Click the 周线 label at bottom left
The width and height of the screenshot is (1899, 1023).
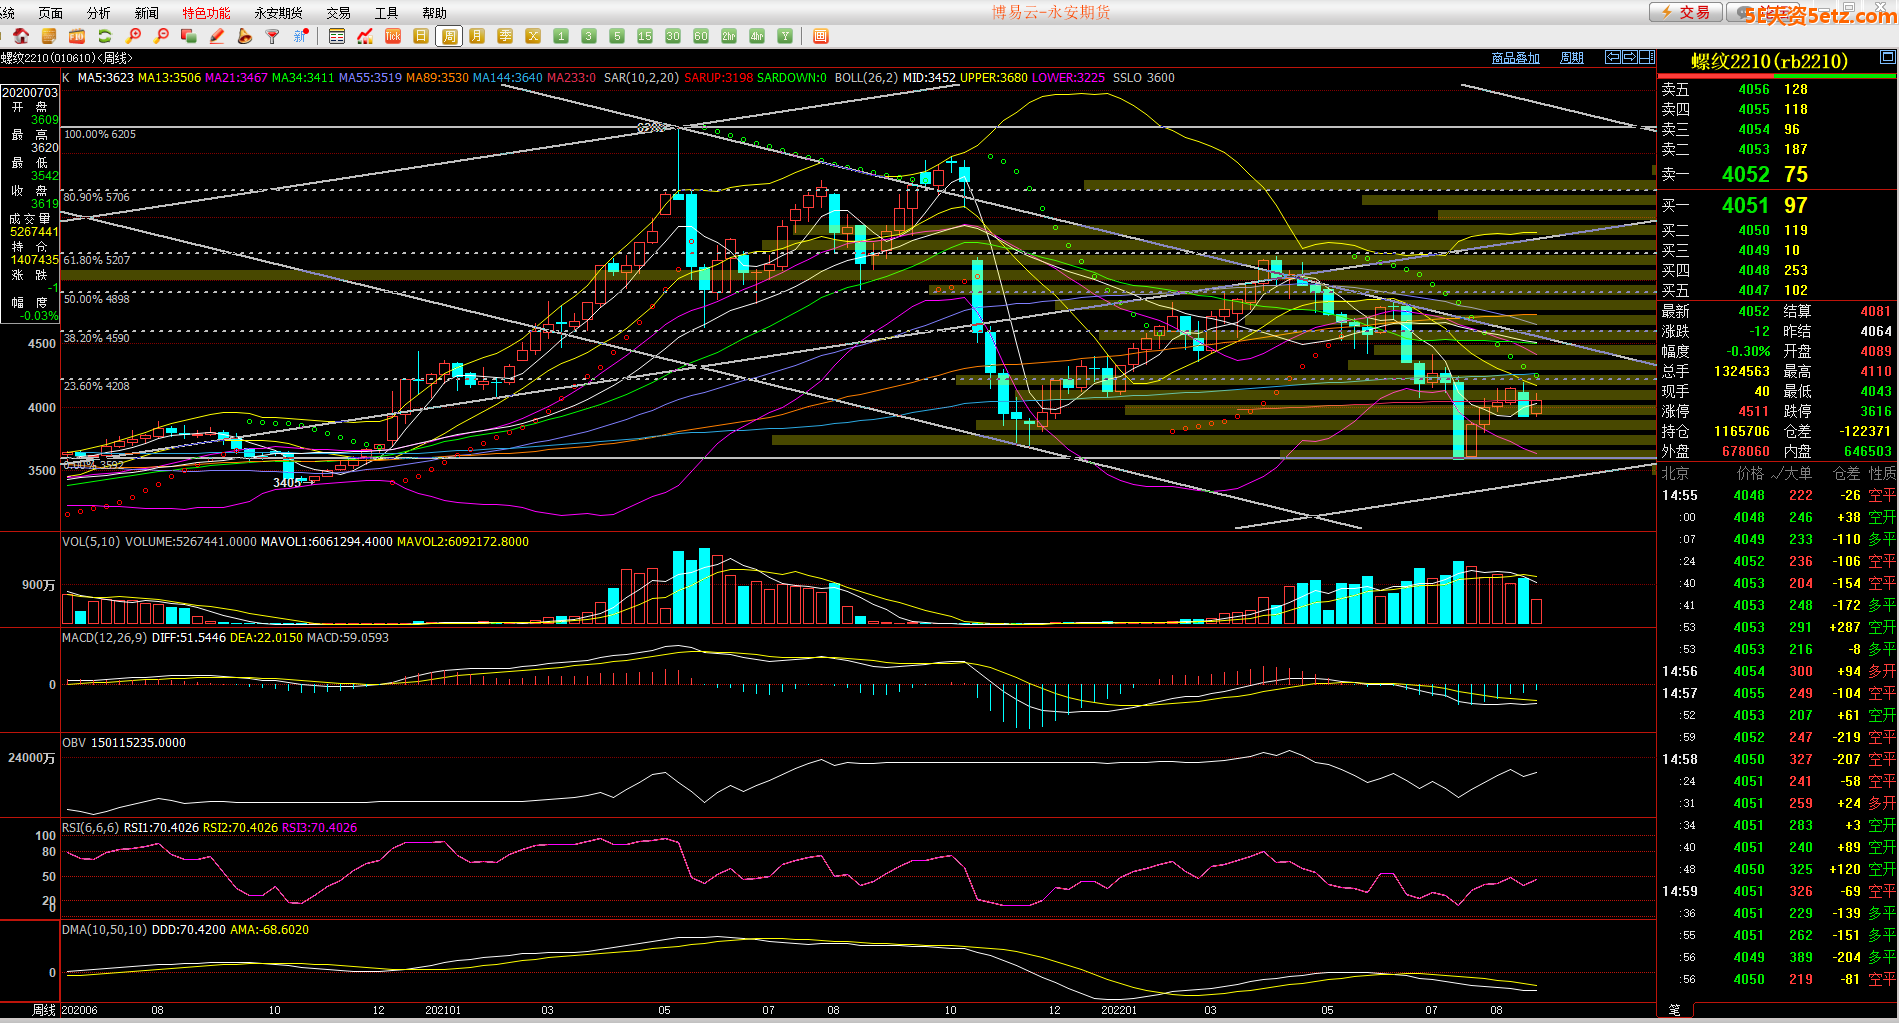pos(44,1010)
